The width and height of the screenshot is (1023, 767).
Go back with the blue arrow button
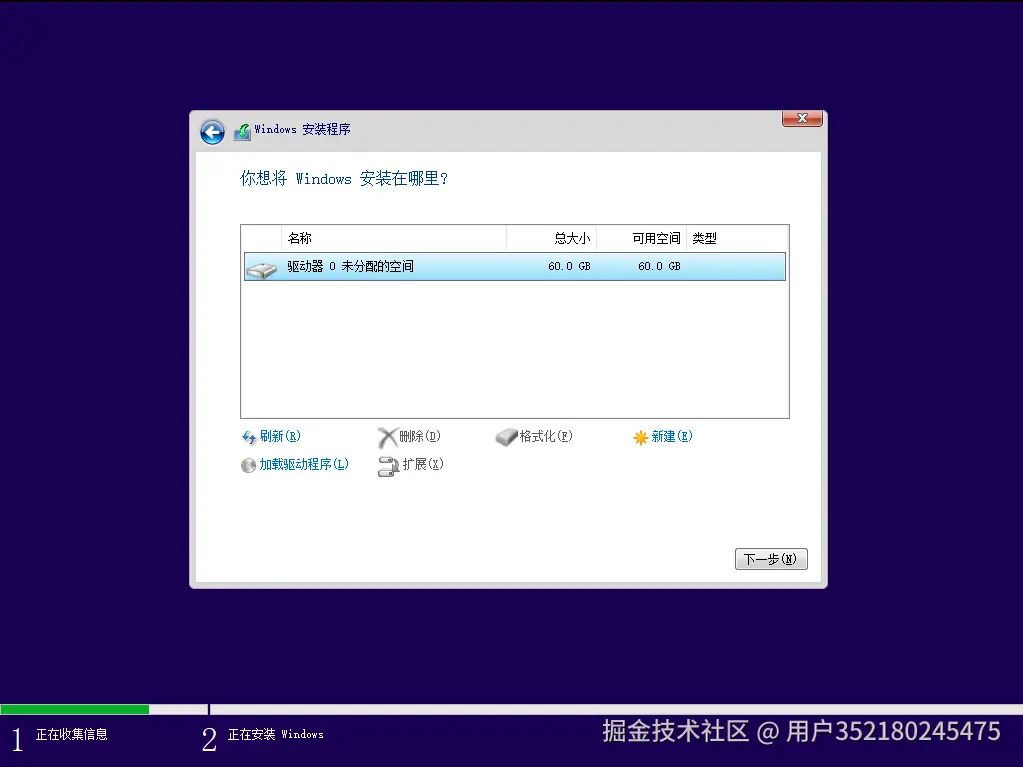point(212,132)
